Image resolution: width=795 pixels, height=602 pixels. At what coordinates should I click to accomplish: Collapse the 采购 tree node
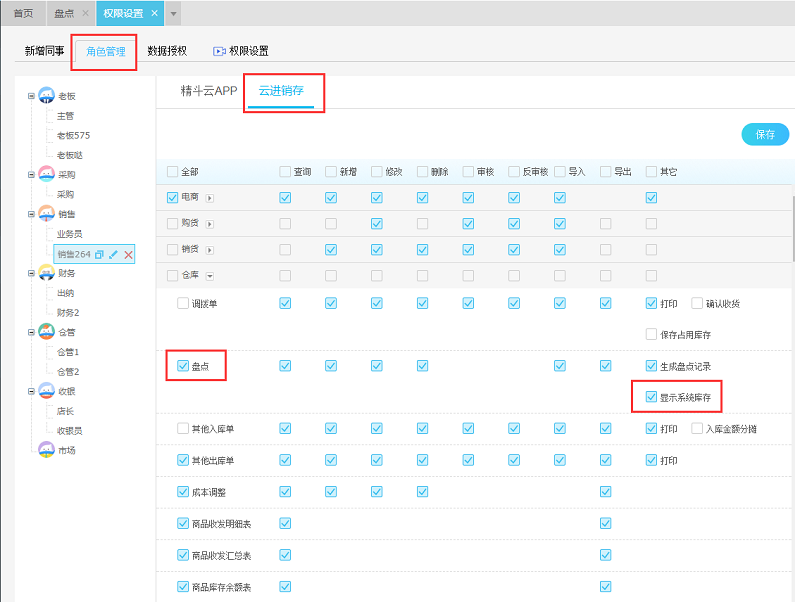(31, 175)
